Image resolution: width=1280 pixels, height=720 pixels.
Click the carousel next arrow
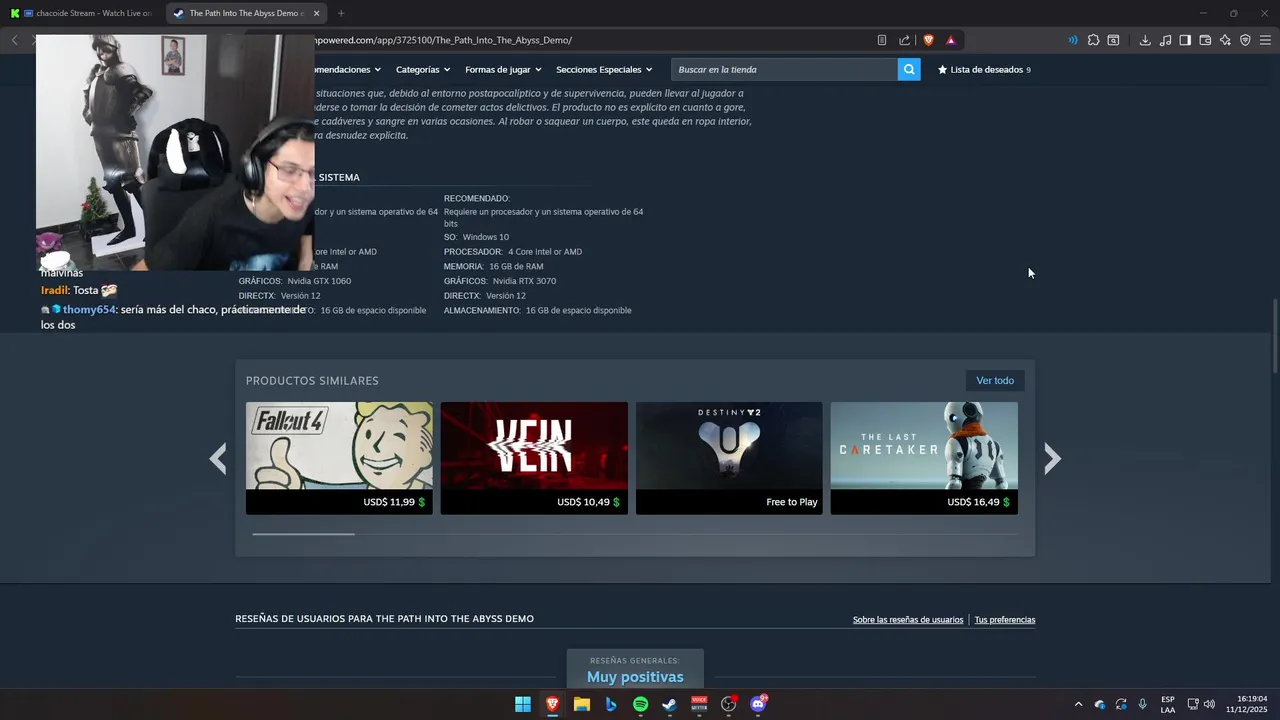pyautogui.click(x=1052, y=458)
